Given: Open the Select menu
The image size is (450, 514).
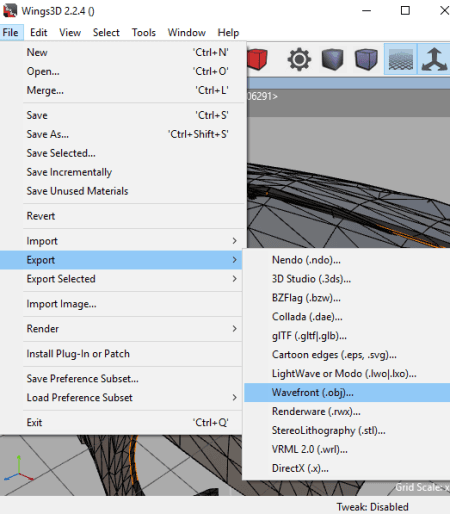Looking at the screenshot, I should pos(106,32).
